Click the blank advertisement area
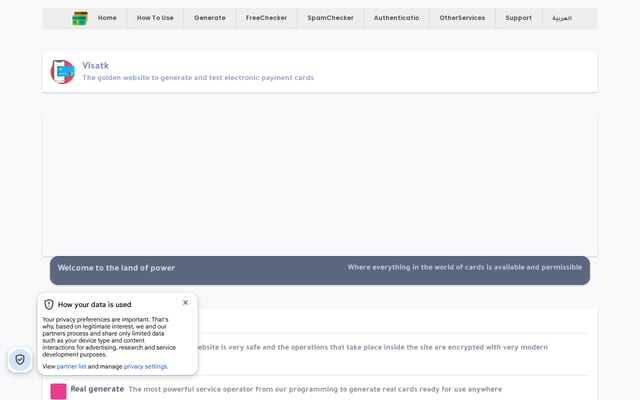 320,187
